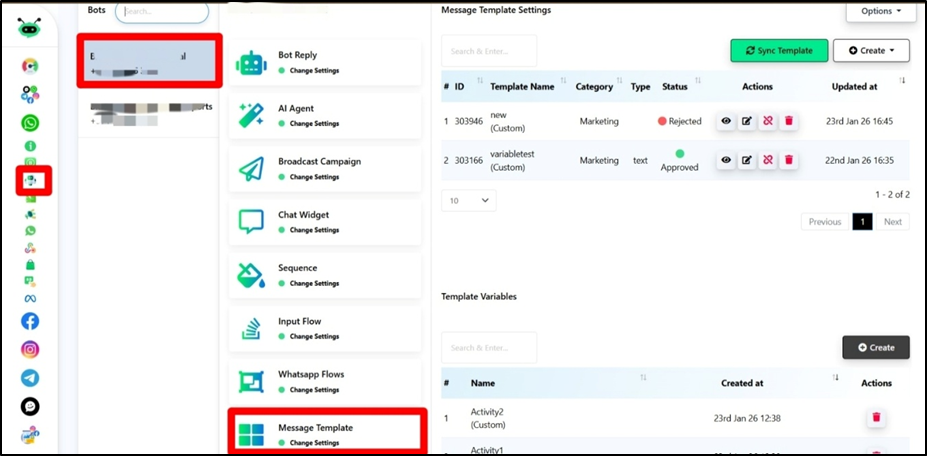Open the WhatsApp icon in left sidebar
The width and height of the screenshot is (927, 456).
pyautogui.click(x=31, y=123)
